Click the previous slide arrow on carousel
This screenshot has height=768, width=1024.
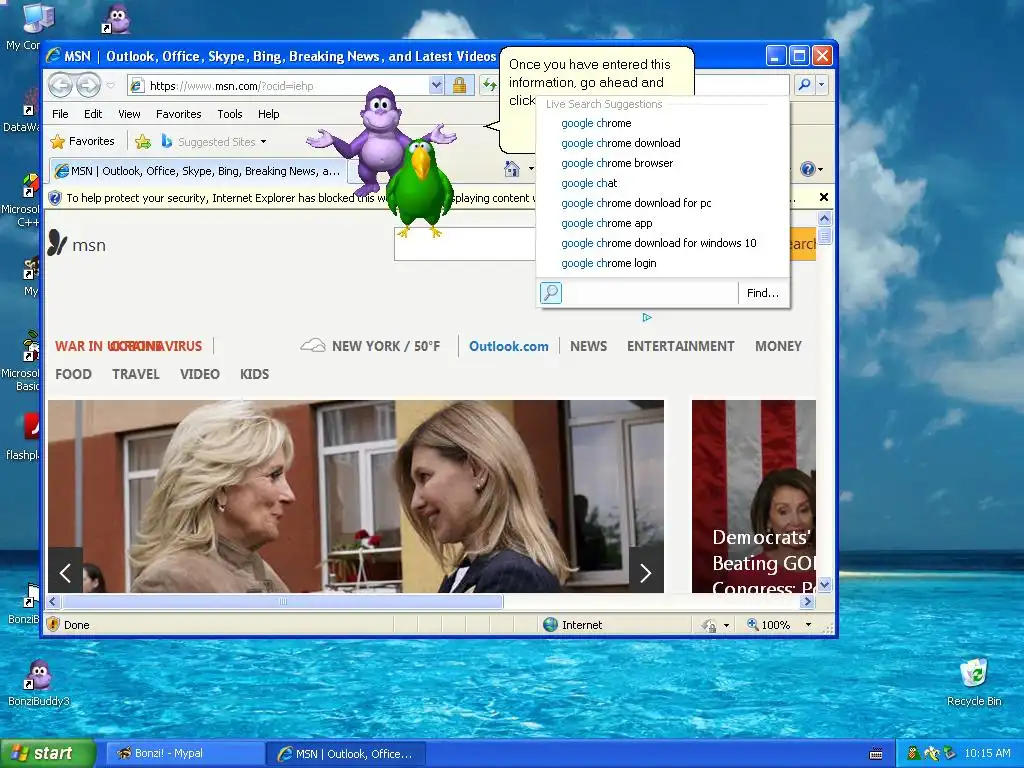coord(65,573)
